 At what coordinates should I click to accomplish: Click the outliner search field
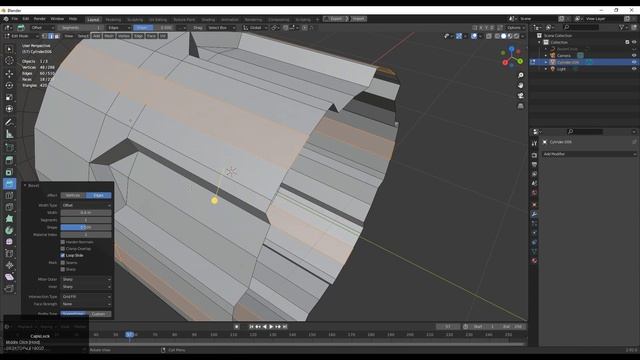point(581,27)
